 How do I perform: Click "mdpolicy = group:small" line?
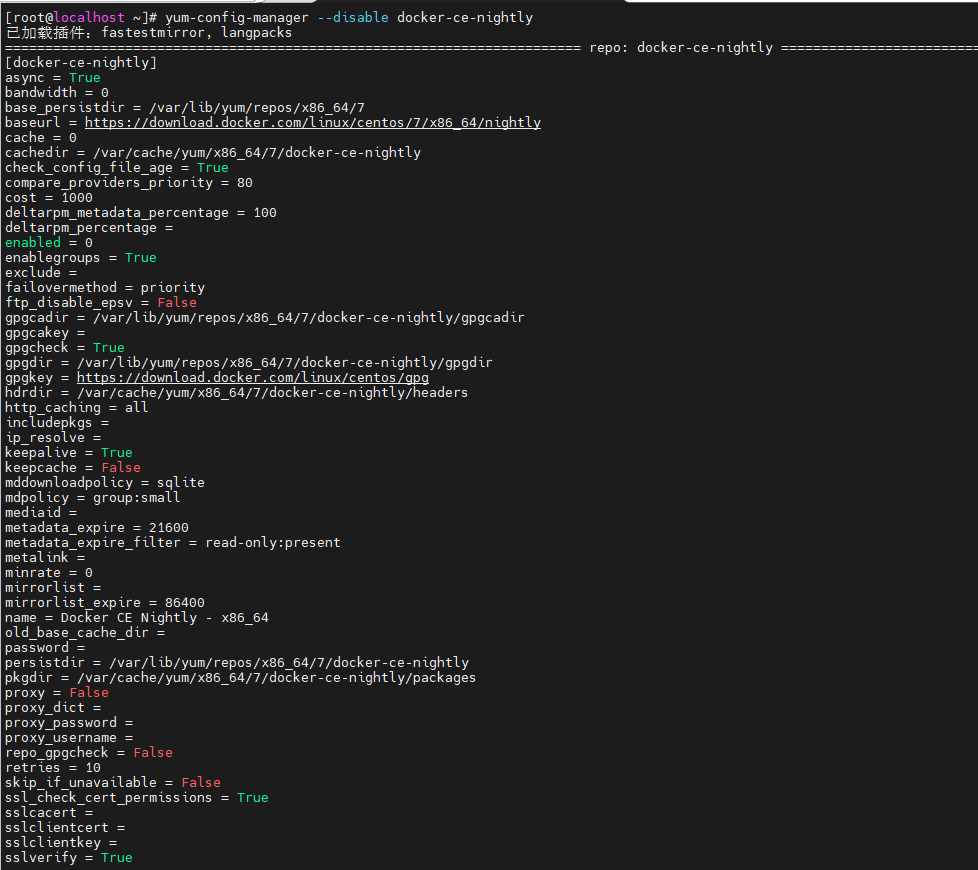pos(92,498)
